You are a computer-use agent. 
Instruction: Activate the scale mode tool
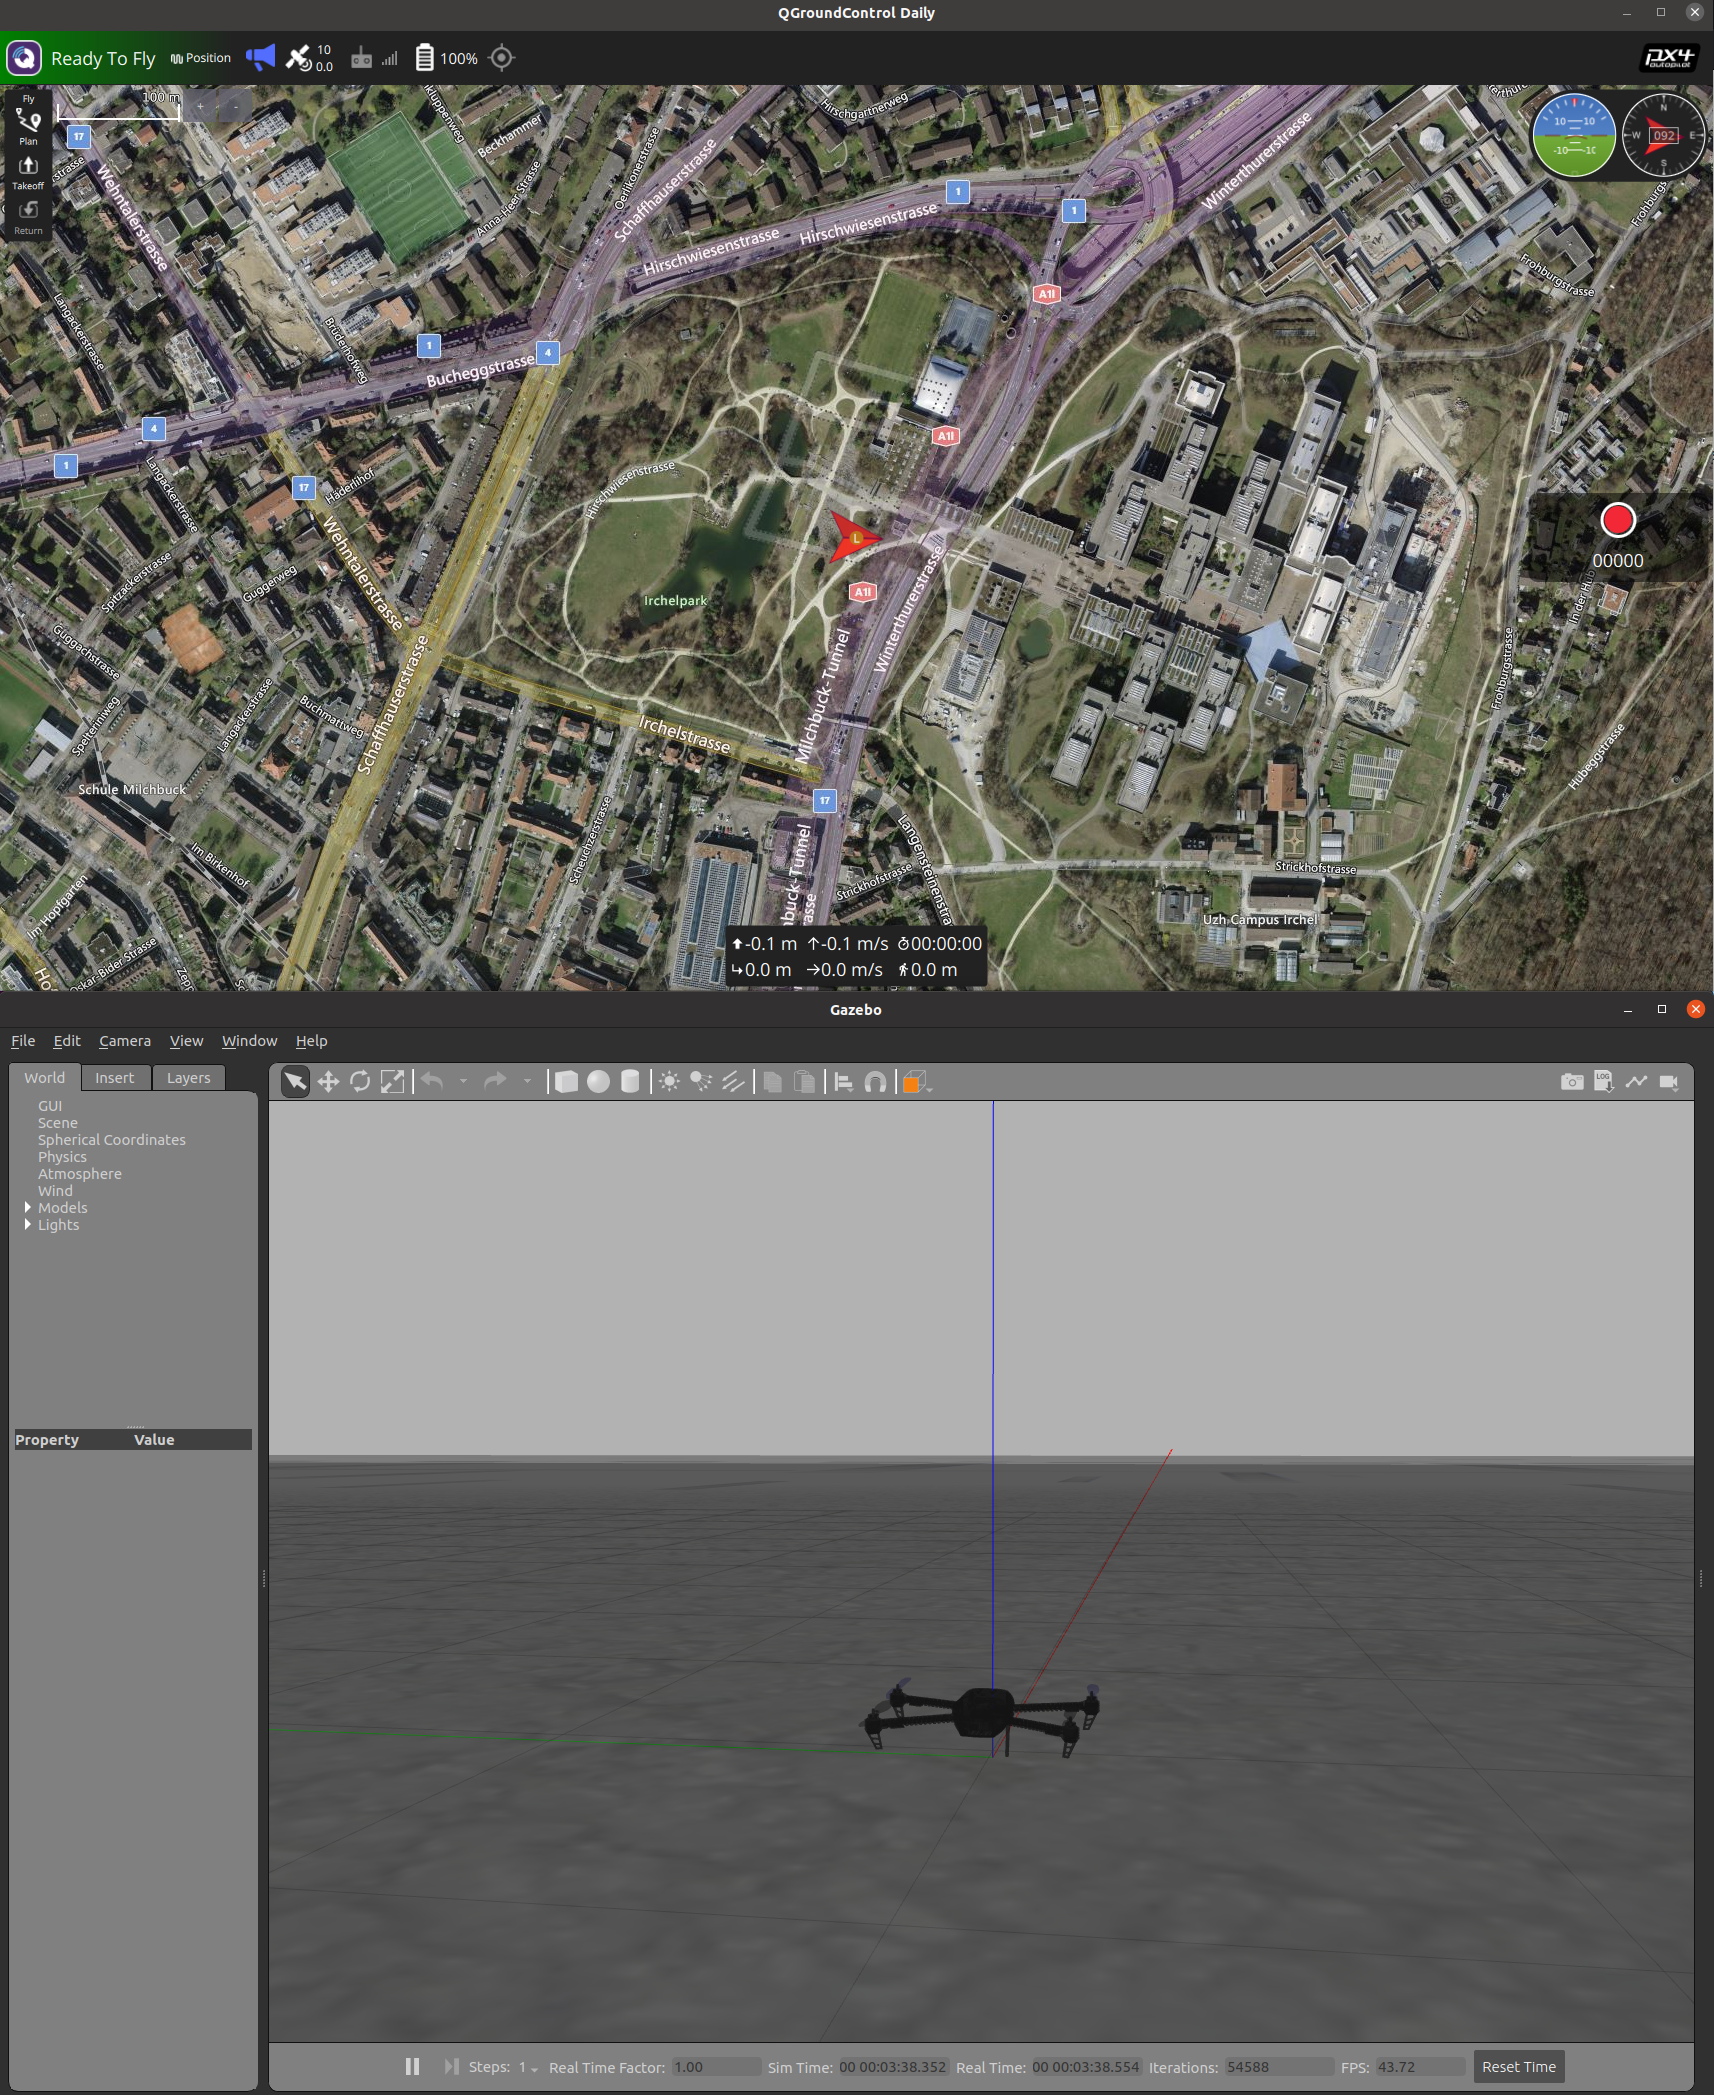click(392, 1081)
